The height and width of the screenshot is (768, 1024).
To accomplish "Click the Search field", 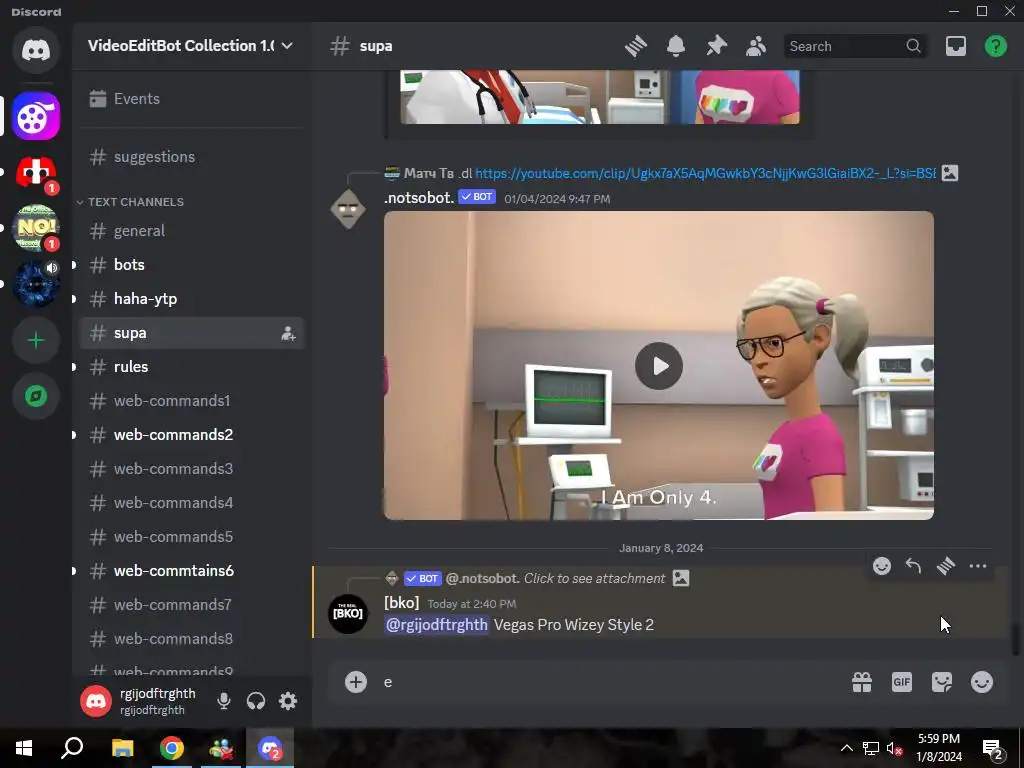I will coord(856,46).
